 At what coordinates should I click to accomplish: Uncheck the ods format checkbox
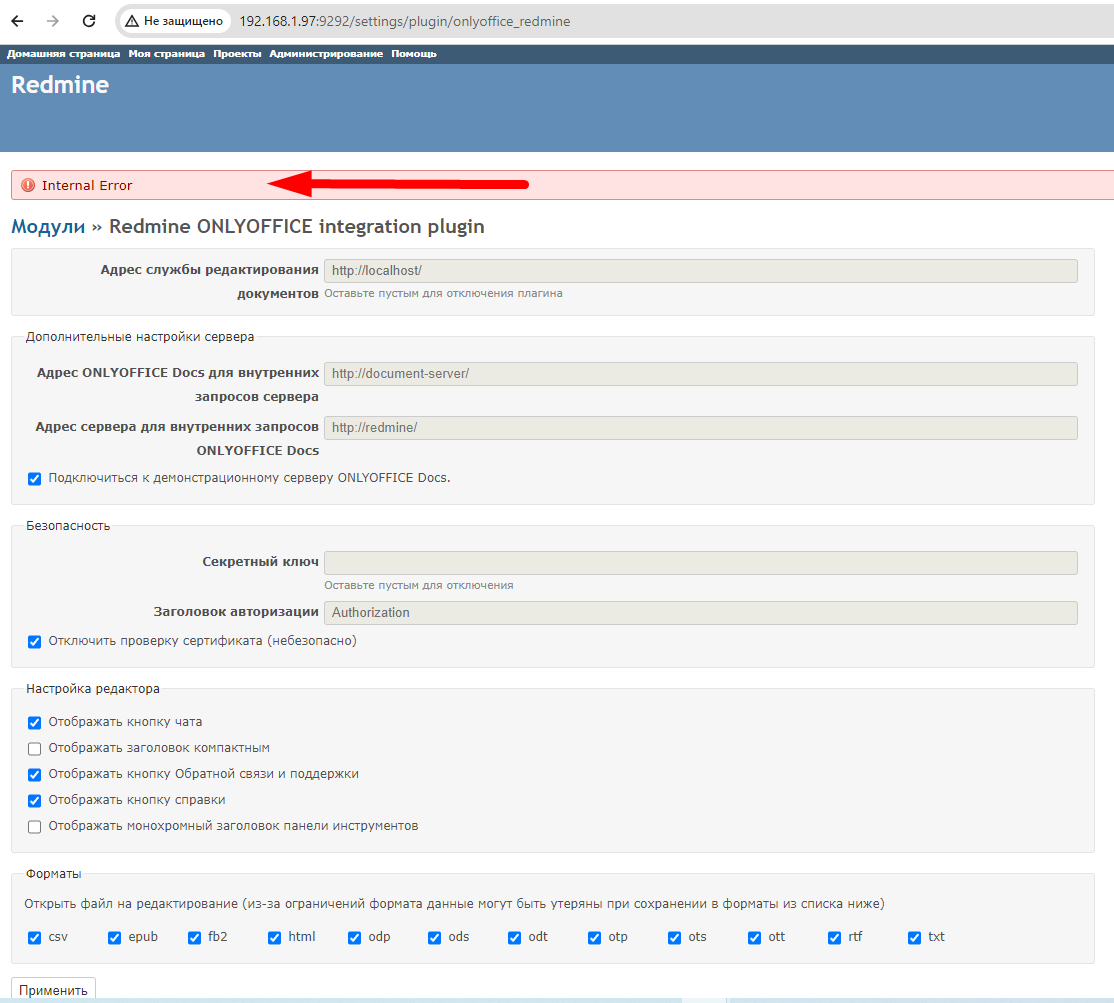(x=434, y=938)
